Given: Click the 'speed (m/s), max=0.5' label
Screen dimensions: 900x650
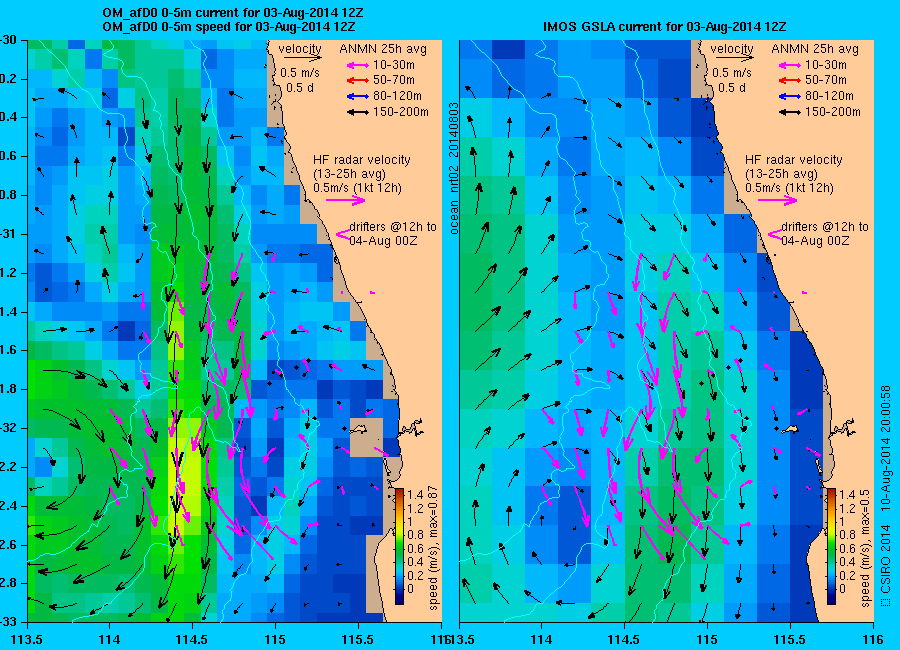Looking at the screenshot, I should (x=864, y=548).
